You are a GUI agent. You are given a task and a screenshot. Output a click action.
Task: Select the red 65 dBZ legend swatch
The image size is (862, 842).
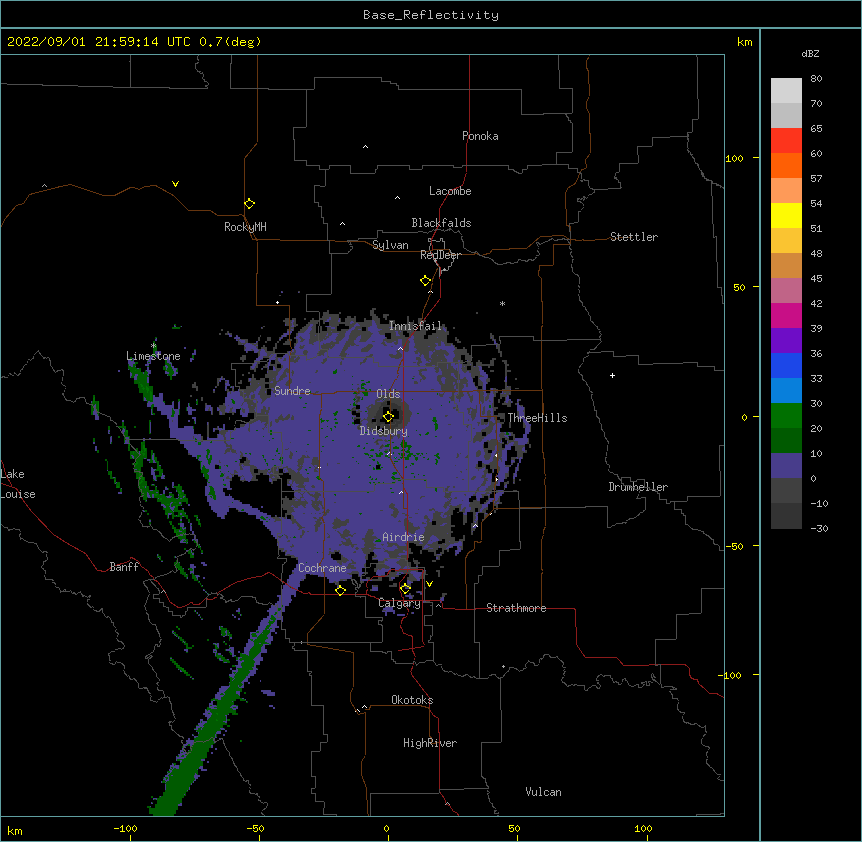click(x=786, y=141)
